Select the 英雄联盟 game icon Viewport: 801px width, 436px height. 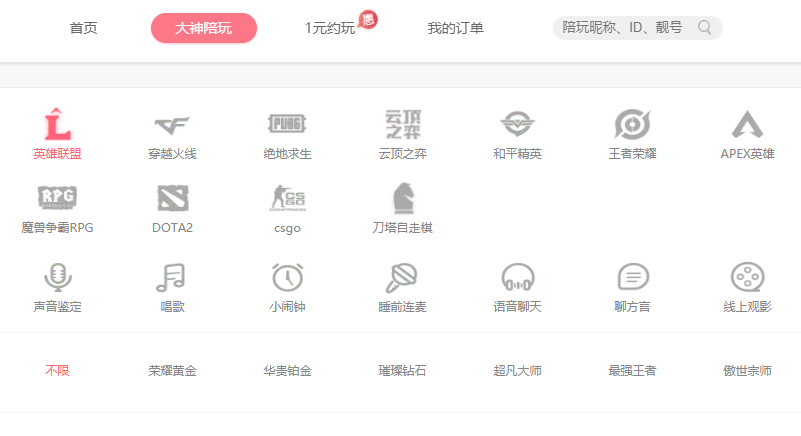57,125
